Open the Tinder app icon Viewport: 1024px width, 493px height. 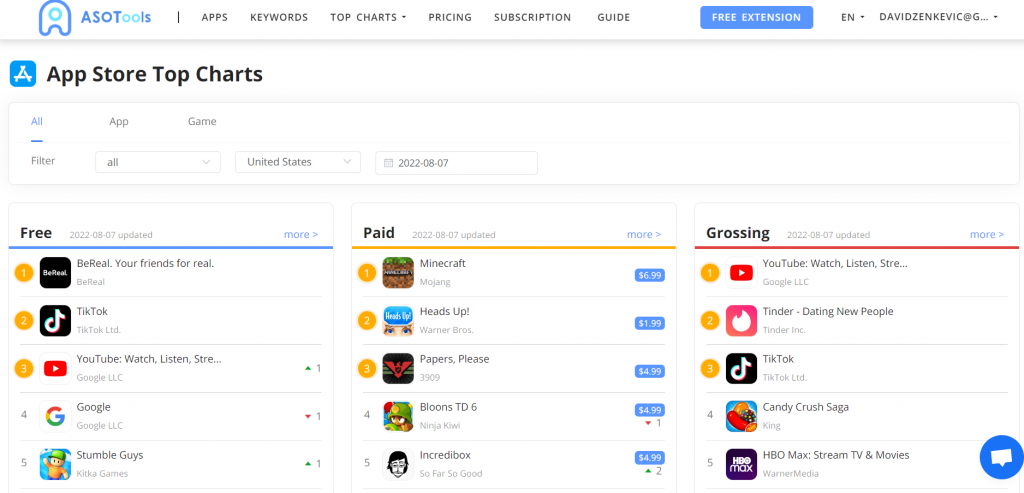[x=741, y=321]
